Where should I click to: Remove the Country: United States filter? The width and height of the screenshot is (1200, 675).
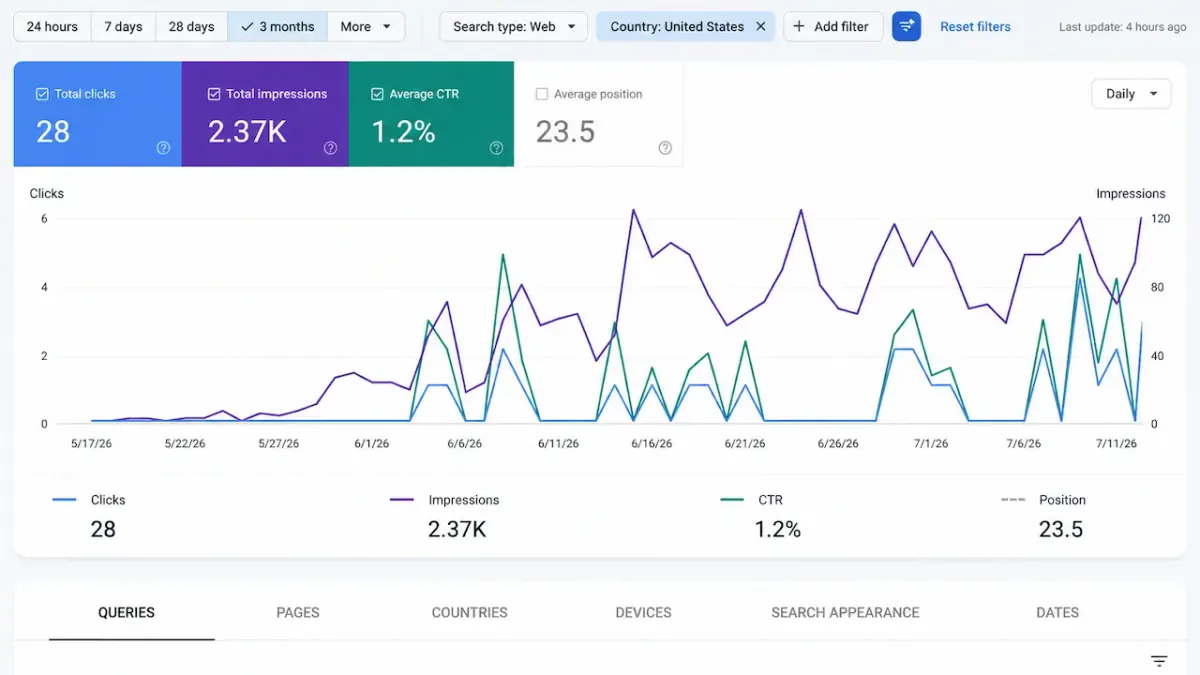(761, 27)
